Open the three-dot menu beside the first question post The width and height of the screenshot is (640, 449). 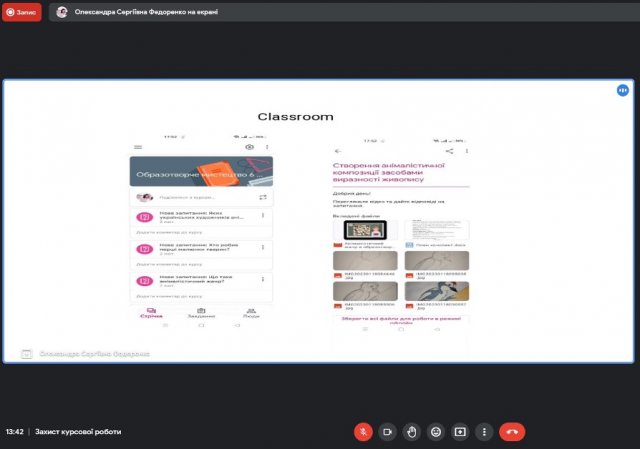click(263, 215)
